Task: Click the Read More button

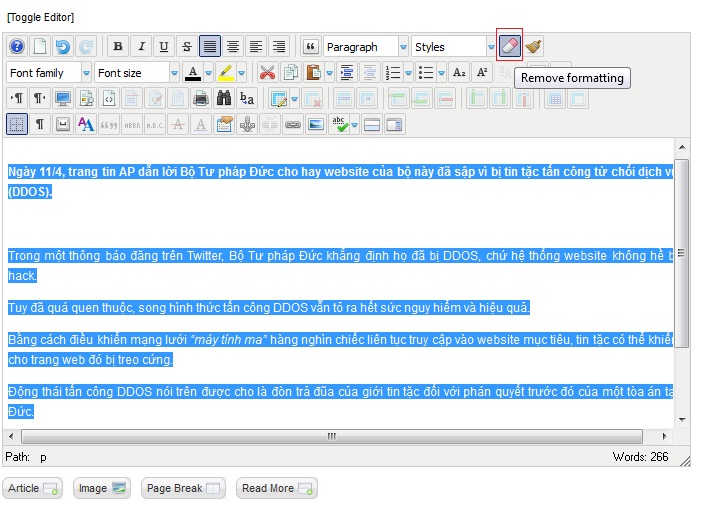Action: tap(277, 488)
